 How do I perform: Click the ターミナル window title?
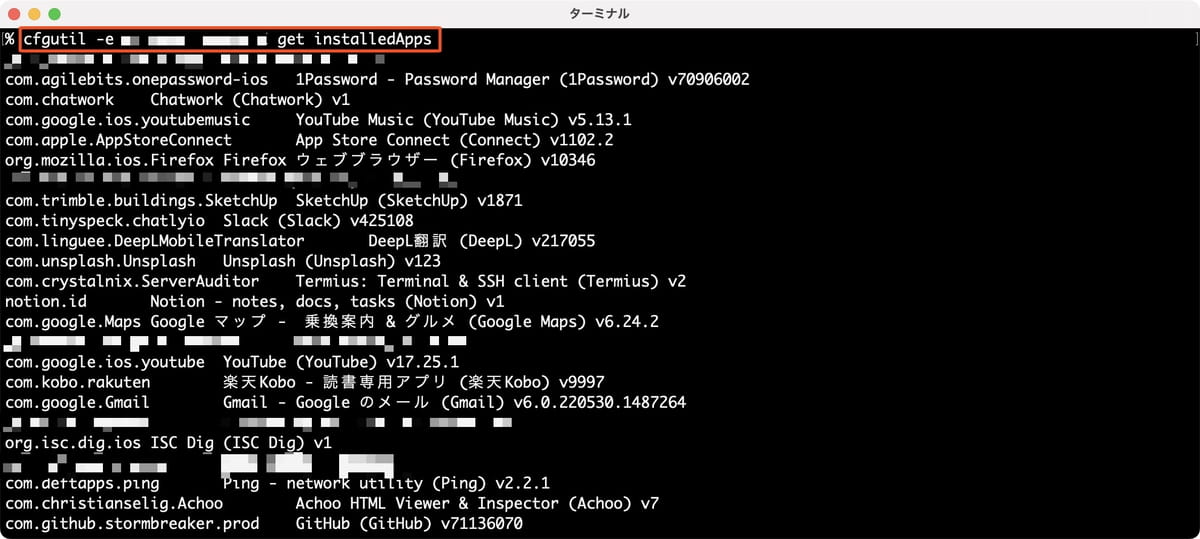point(600,14)
